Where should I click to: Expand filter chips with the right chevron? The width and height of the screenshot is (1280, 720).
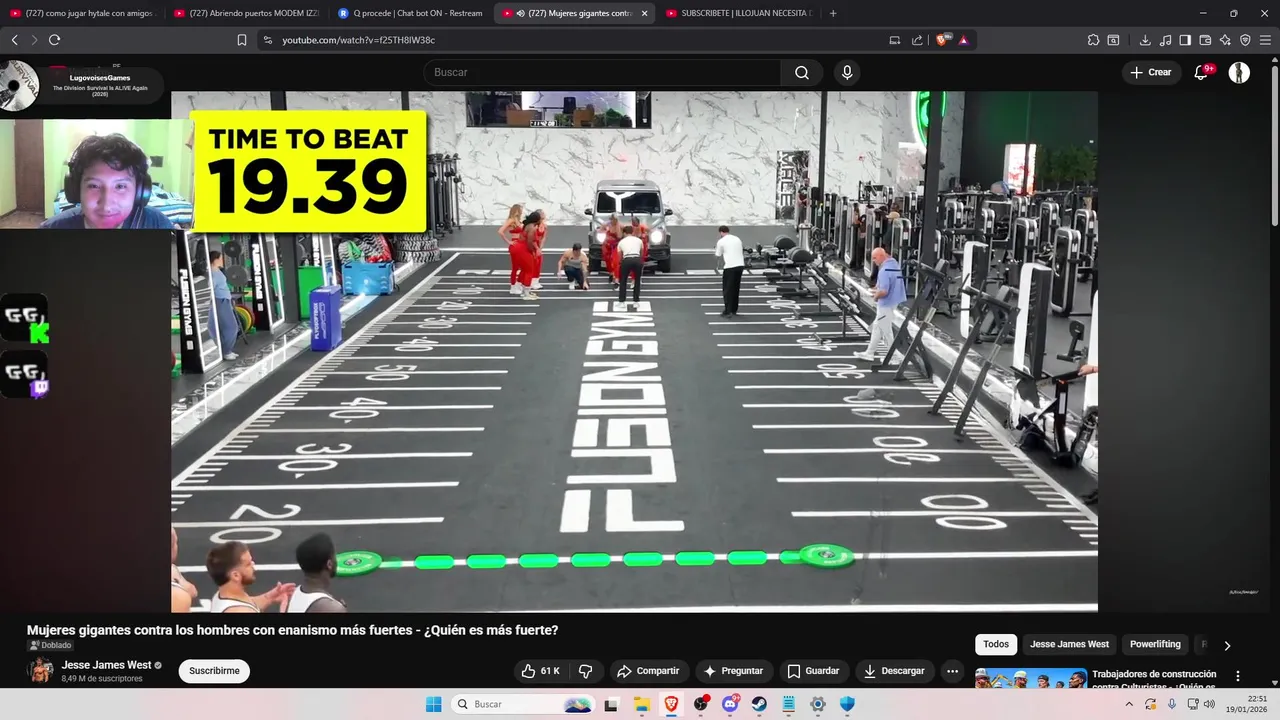[1227, 645]
